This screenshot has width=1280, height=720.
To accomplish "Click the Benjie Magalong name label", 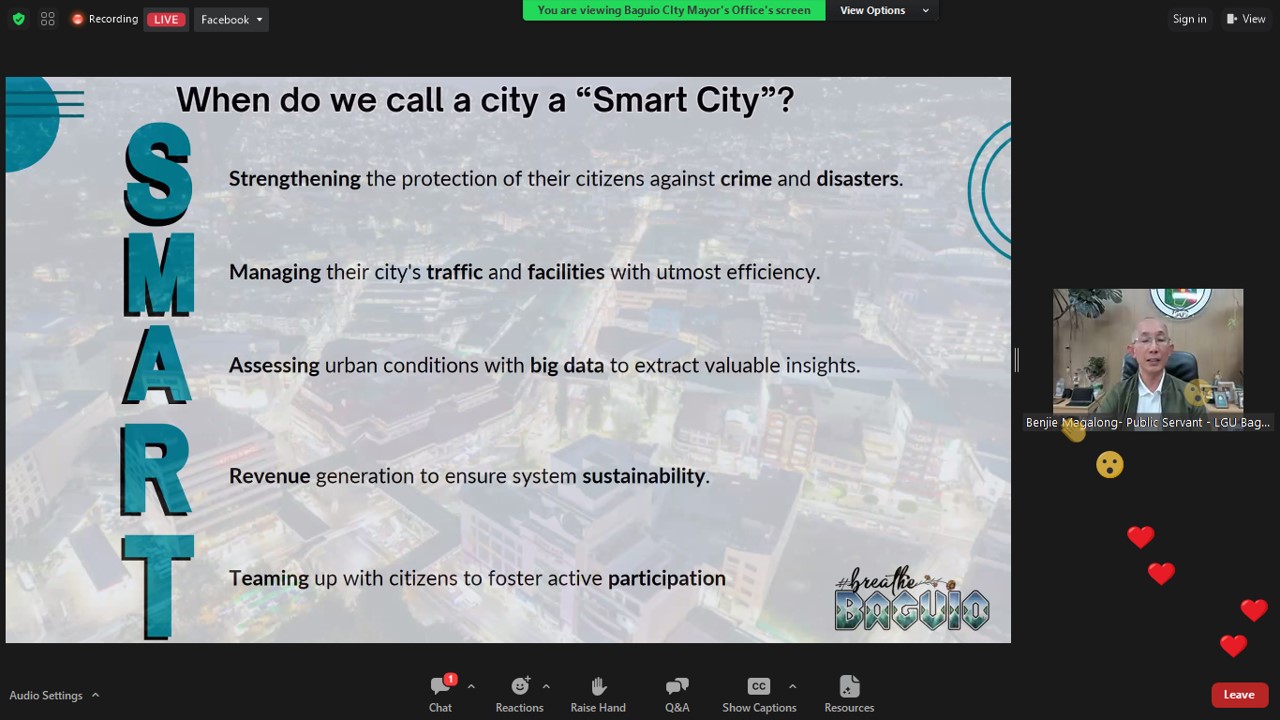I will (1148, 423).
